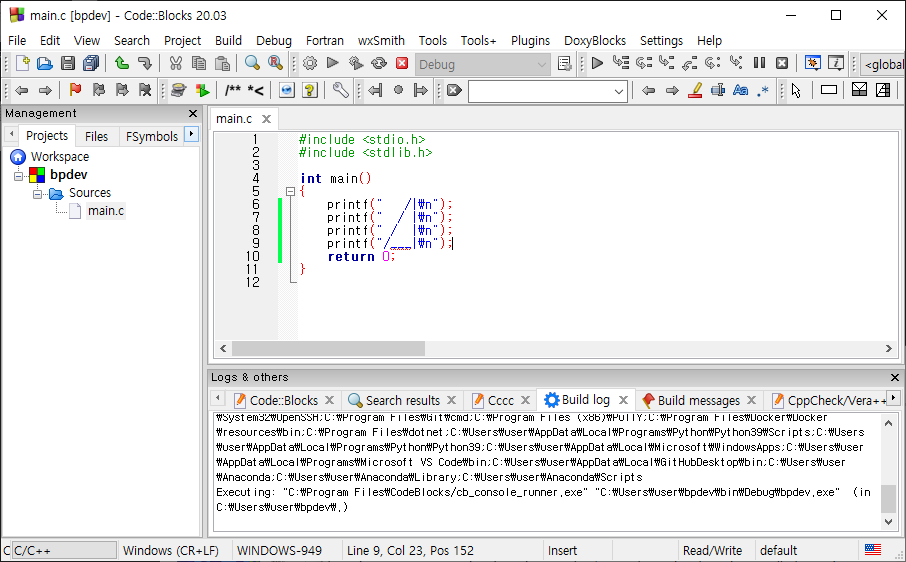Open the Build menu

228,40
